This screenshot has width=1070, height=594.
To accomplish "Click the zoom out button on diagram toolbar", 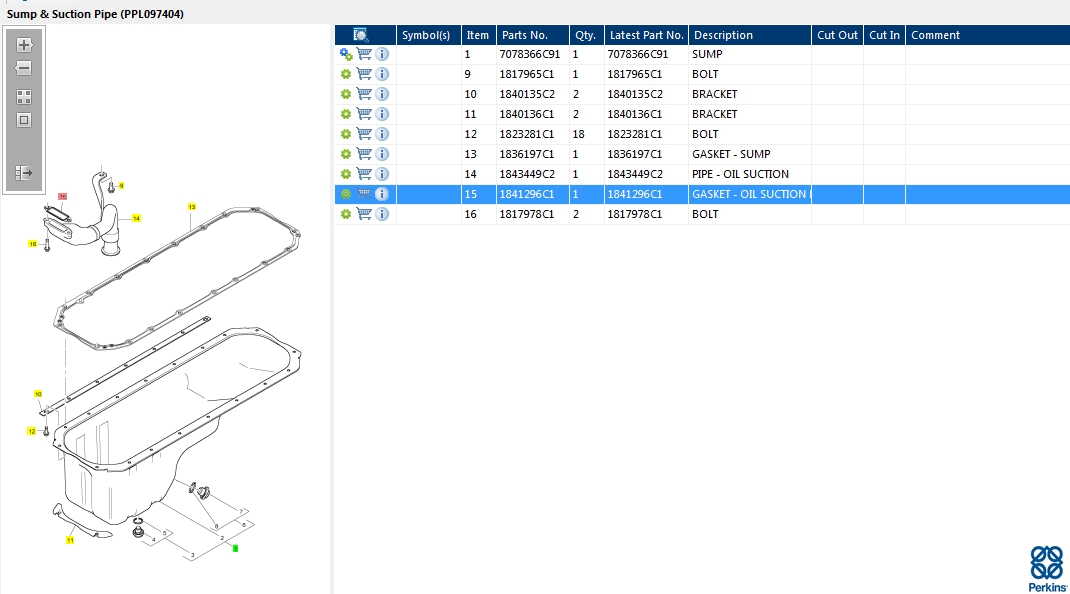I will pyautogui.click(x=24, y=69).
